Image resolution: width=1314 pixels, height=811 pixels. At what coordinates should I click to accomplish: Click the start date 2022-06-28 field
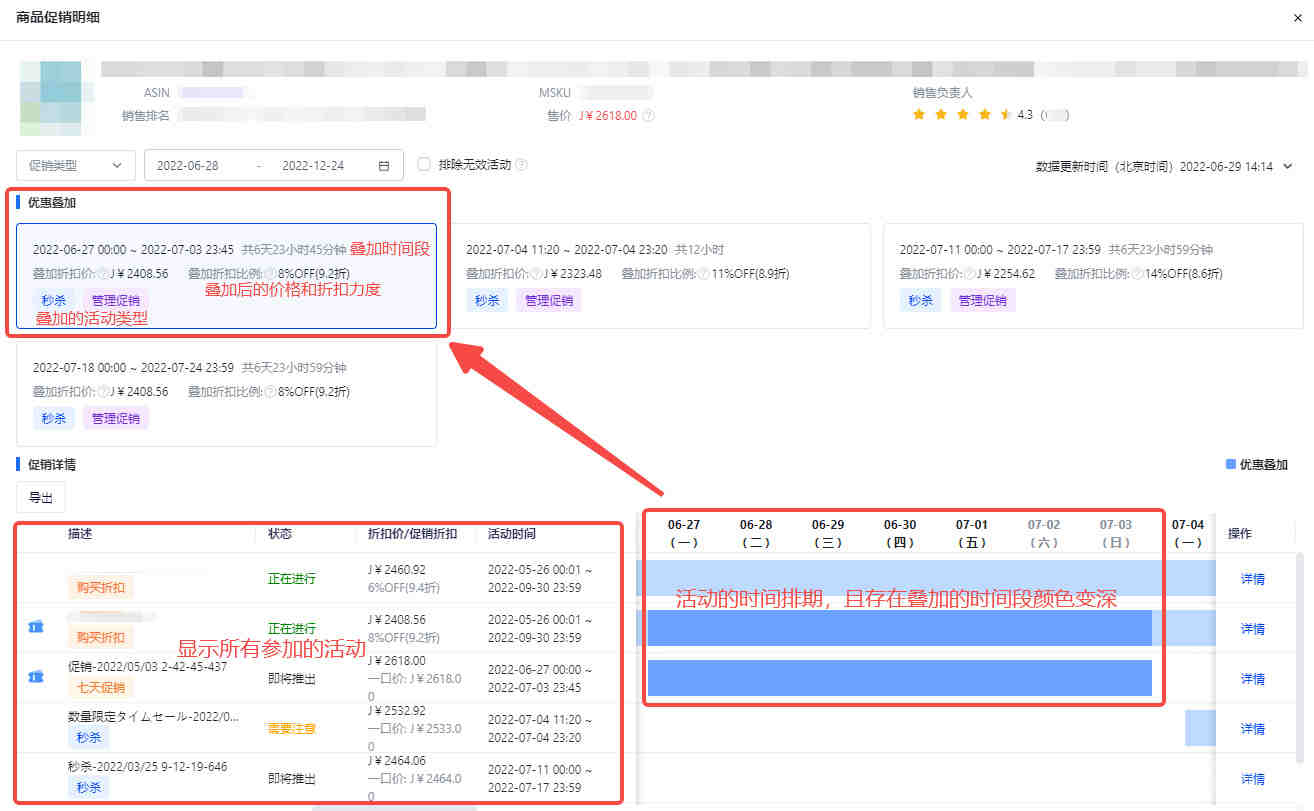pos(188,166)
